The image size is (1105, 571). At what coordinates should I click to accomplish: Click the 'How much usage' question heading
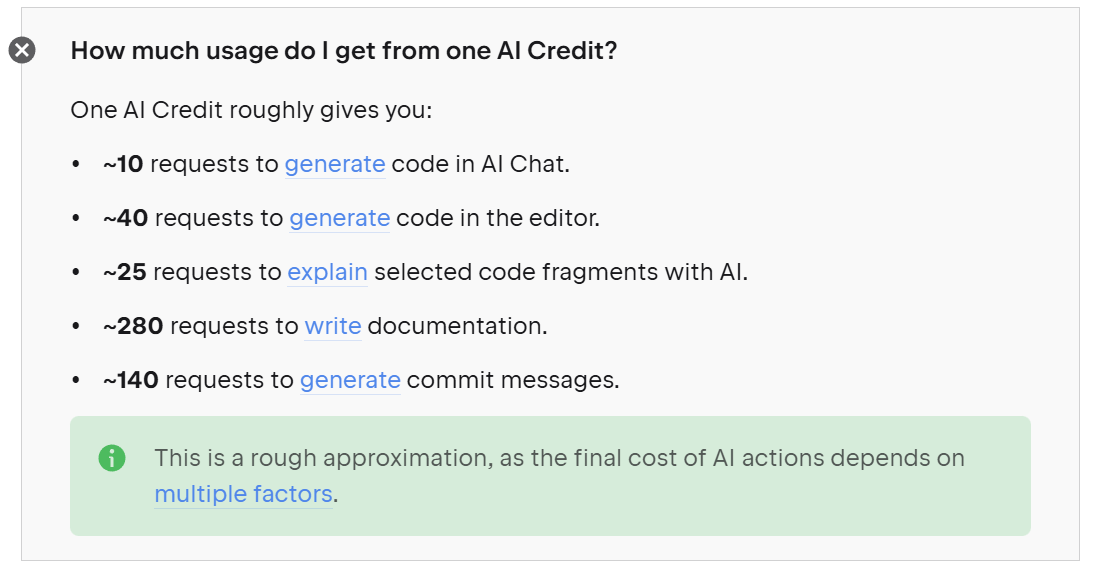click(343, 50)
